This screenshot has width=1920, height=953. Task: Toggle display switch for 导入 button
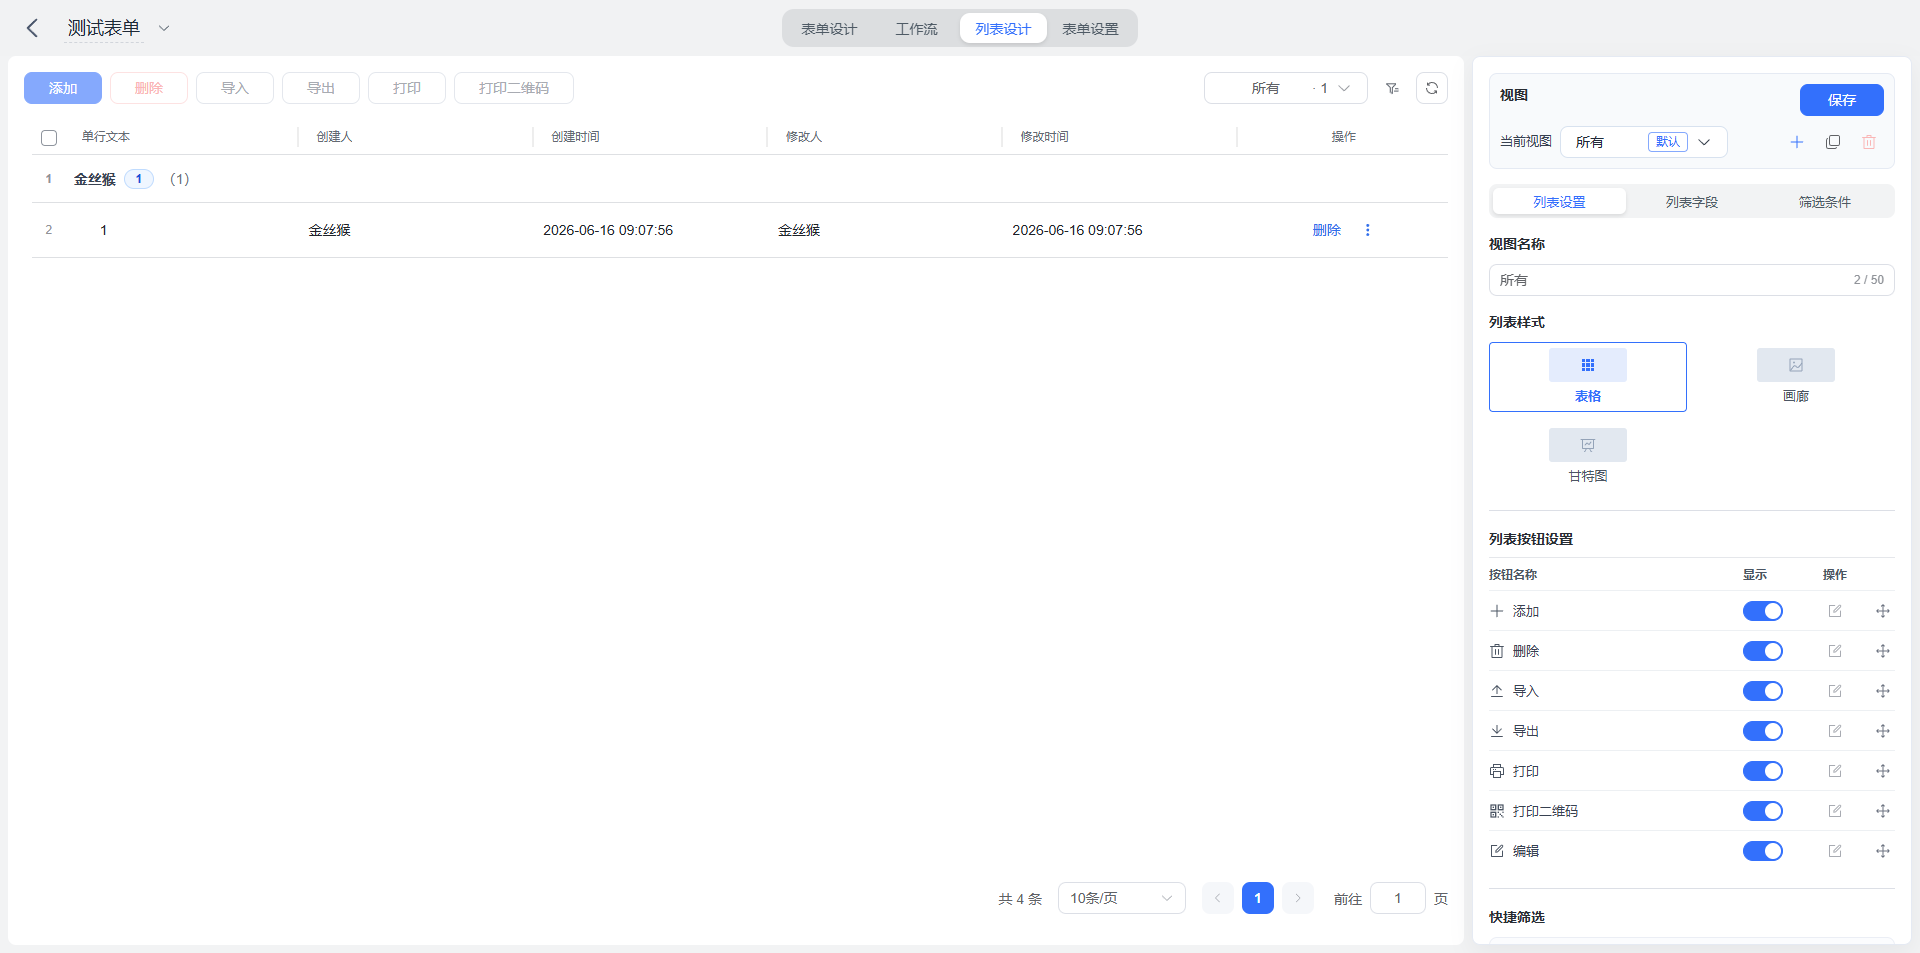click(1763, 691)
